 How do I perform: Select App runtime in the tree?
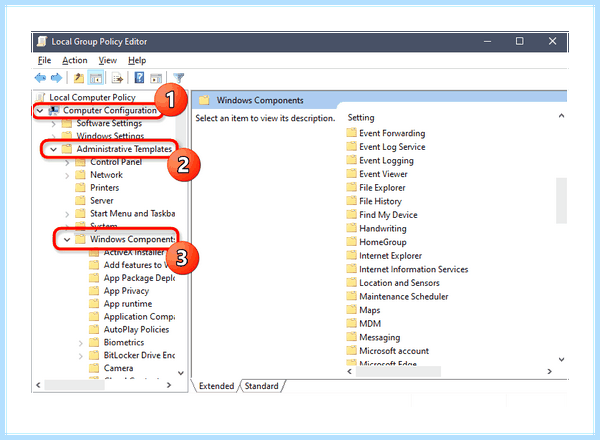click(128, 304)
